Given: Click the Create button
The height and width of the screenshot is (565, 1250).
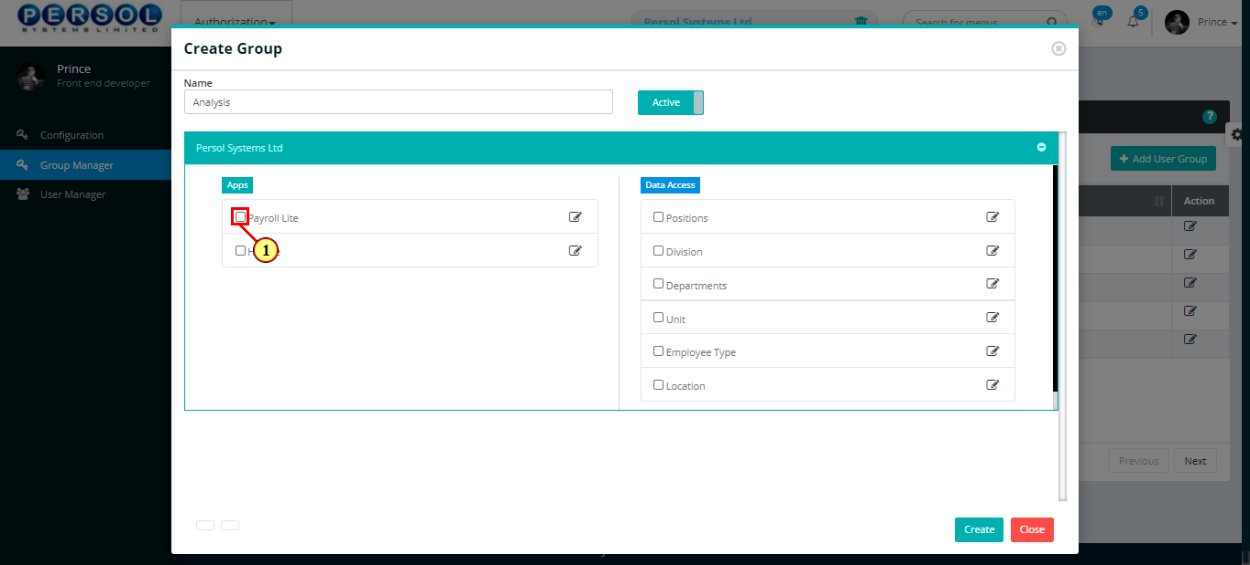Looking at the screenshot, I should click(979, 530).
